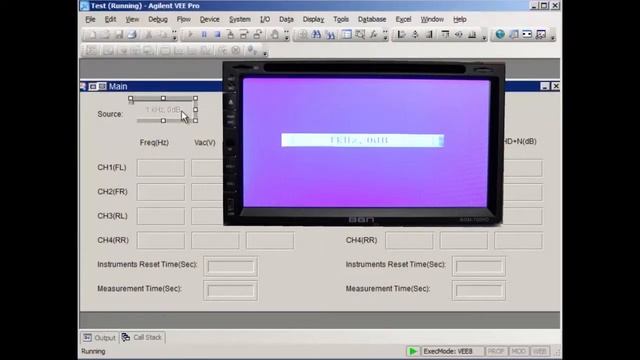Click the New file toolbar icon
640x360 pixels.
click(92, 35)
